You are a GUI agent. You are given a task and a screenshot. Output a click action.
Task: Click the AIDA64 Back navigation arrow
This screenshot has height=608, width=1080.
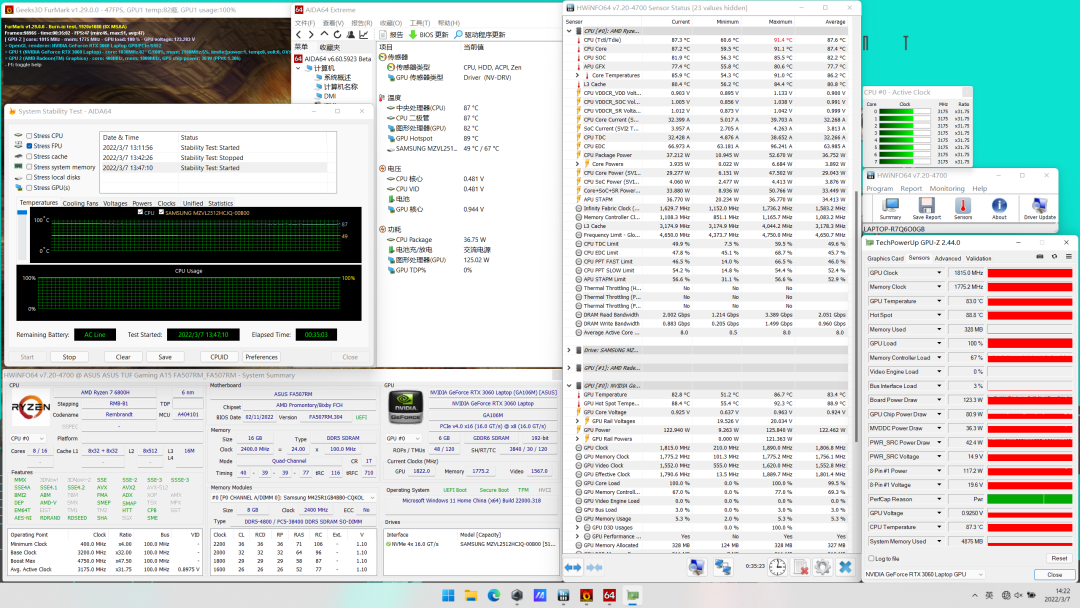point(298,34)
